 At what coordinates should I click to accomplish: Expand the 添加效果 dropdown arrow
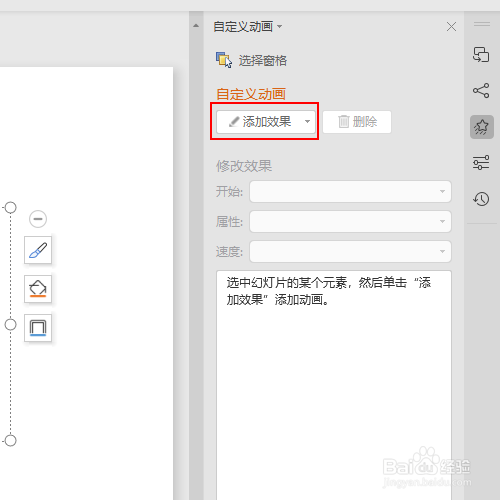point(307,122)
